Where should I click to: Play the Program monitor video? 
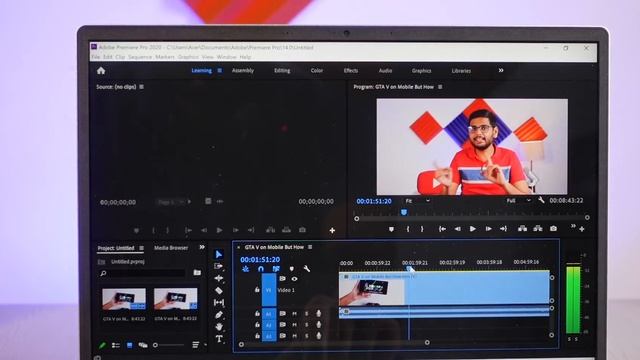coord(473,229)
